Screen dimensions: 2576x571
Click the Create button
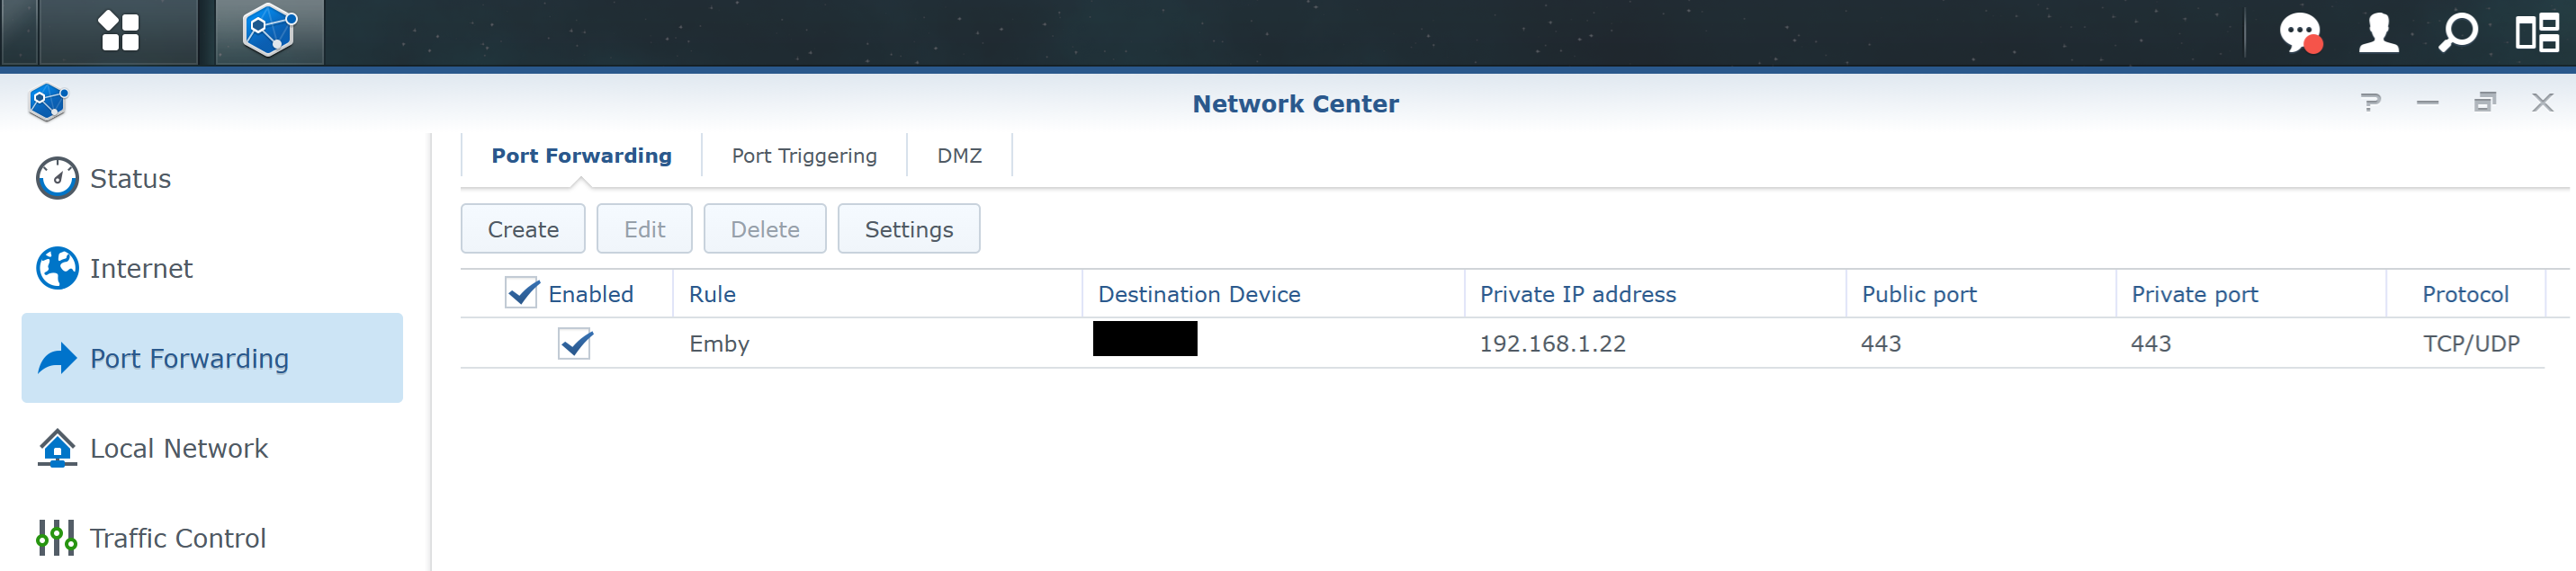click(523, 229)
